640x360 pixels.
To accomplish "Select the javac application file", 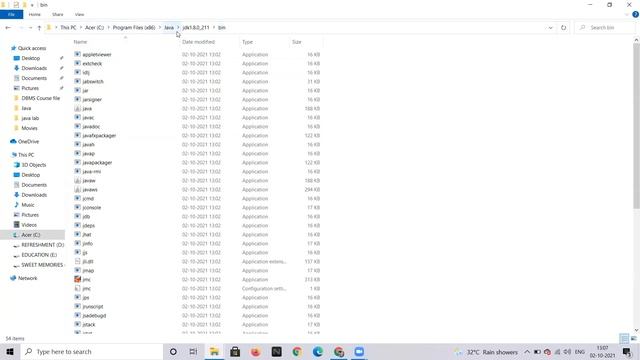I will [88, 118].
